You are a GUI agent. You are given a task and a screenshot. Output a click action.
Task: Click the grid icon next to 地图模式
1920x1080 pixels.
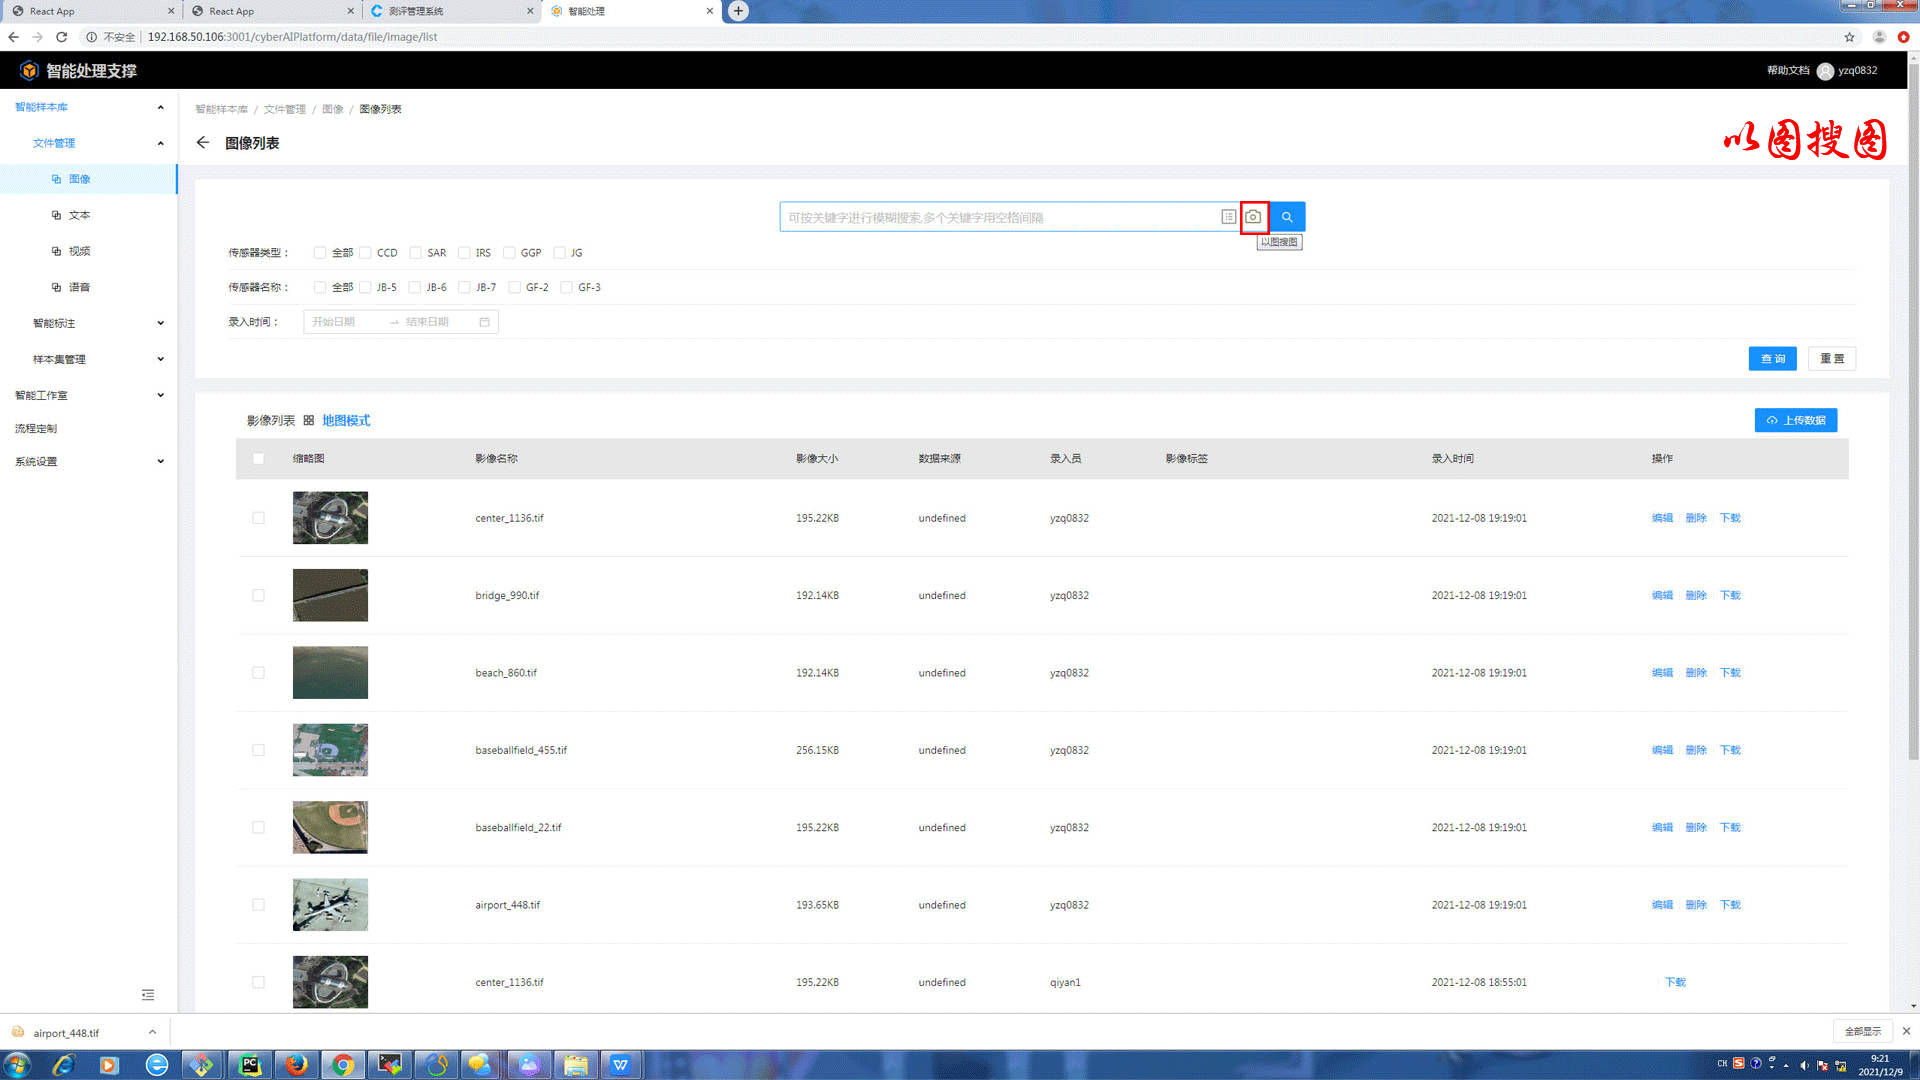click(x=309, y=421)
